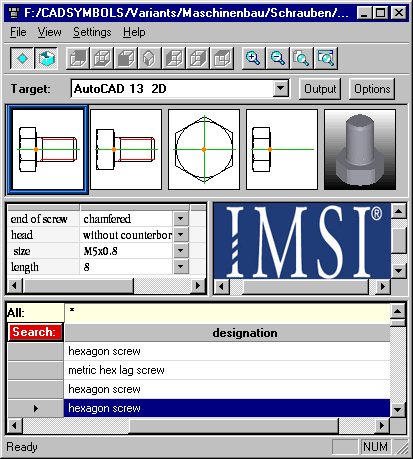The image size is (413, 459).
Task: Click the zoom out magnifier icon
Action: (277, 59)
